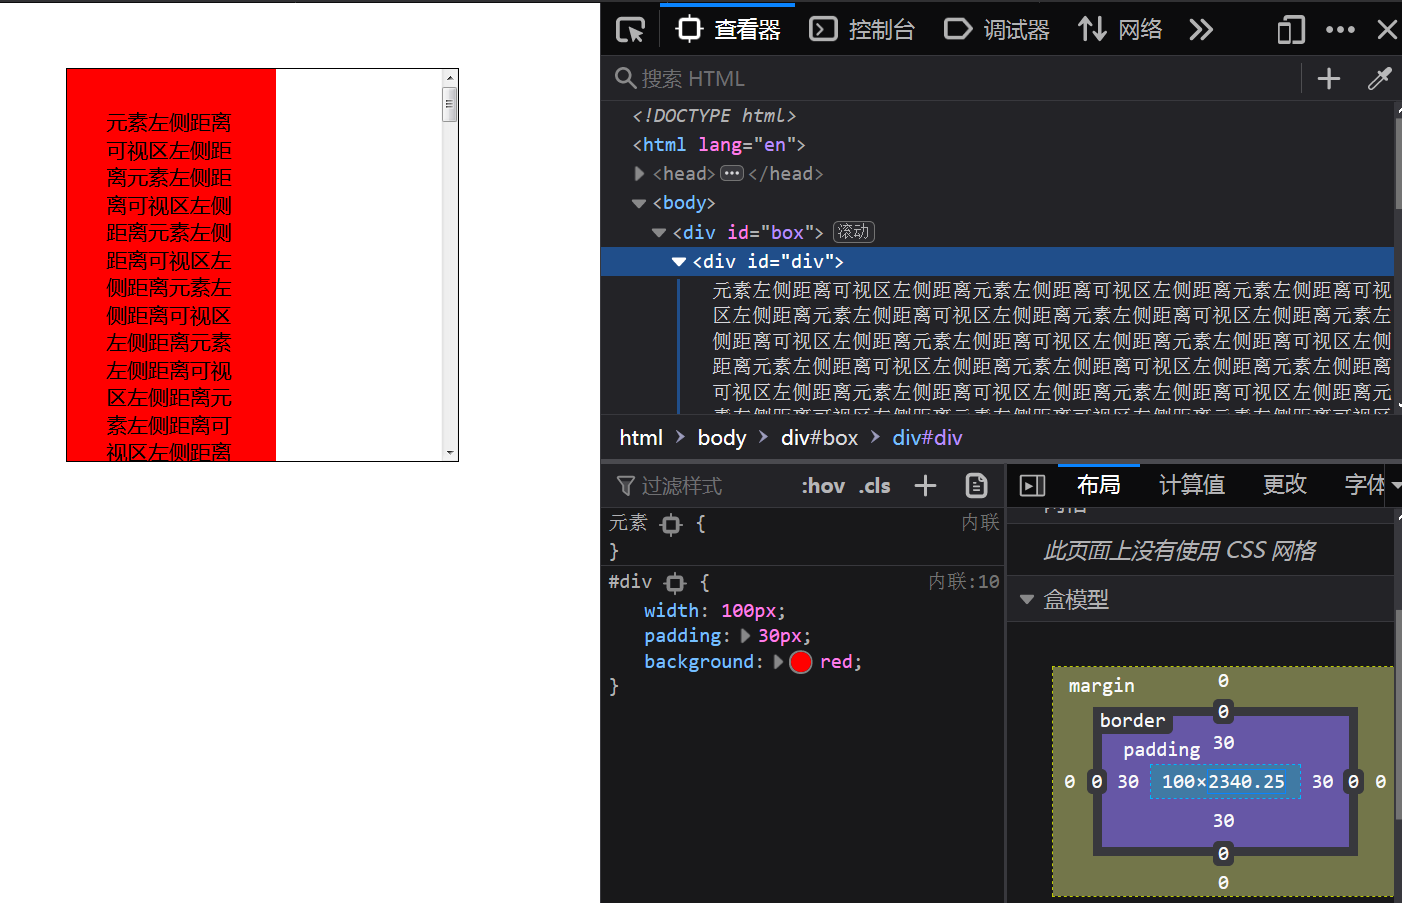Toggle the three-pane sidebar icon
This screenshot has height=903, width=1402.
pyautogui.click(x=1032, y=486)
